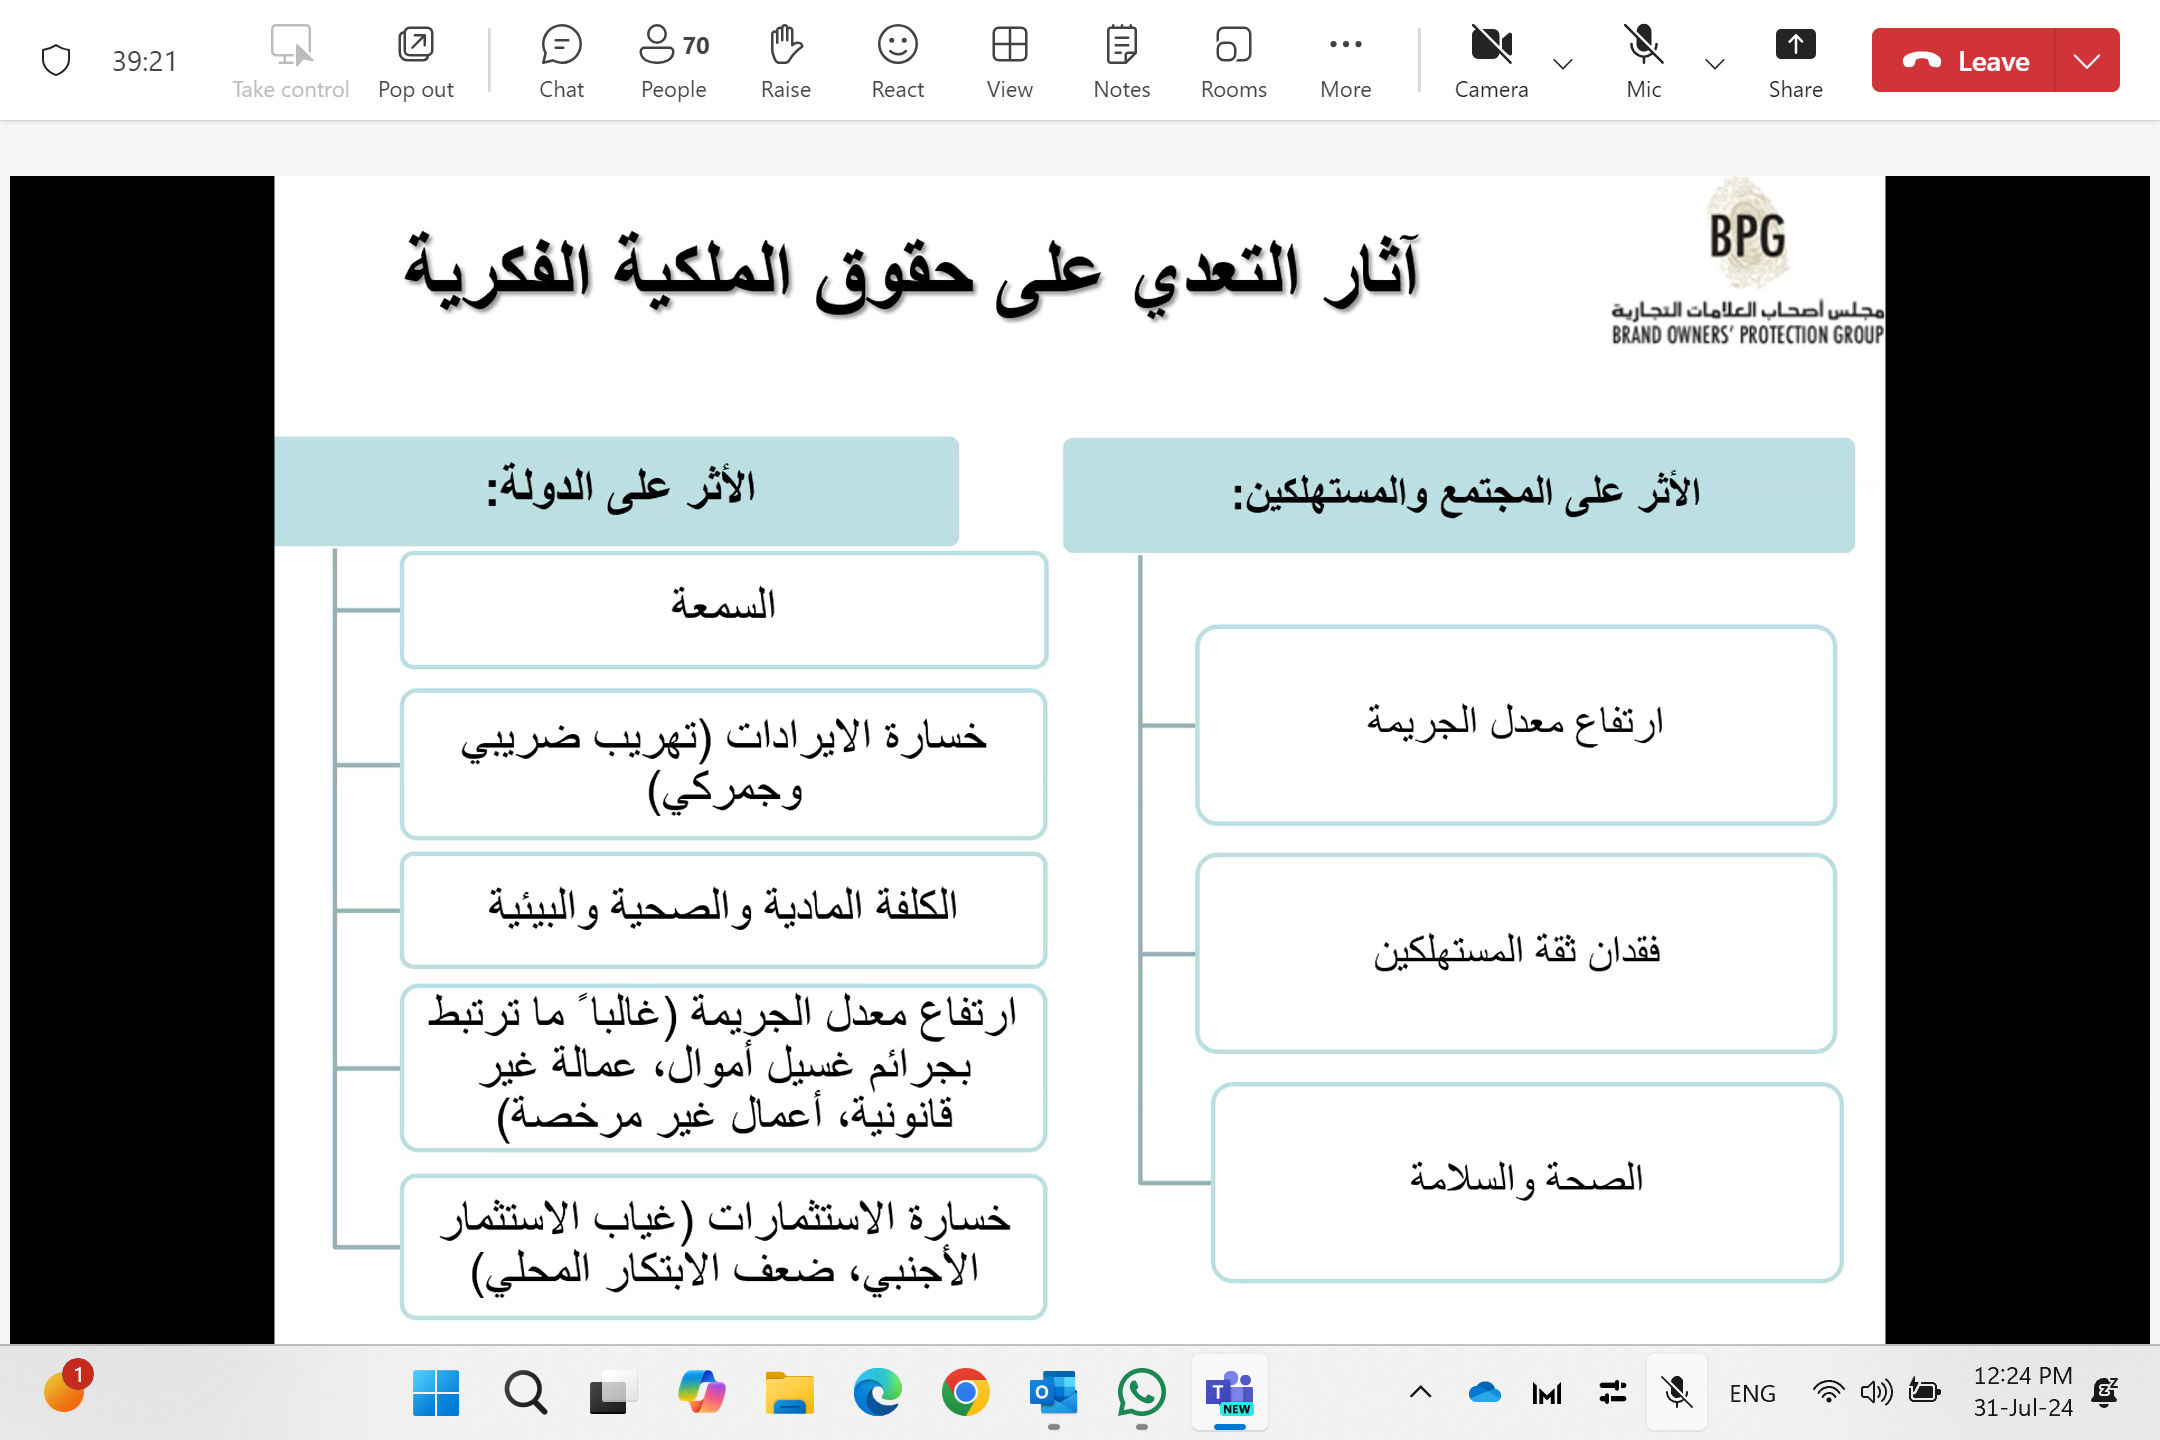2160x1440 pixels.
Task: Click the red Leave button
Action: (1964, 61)
